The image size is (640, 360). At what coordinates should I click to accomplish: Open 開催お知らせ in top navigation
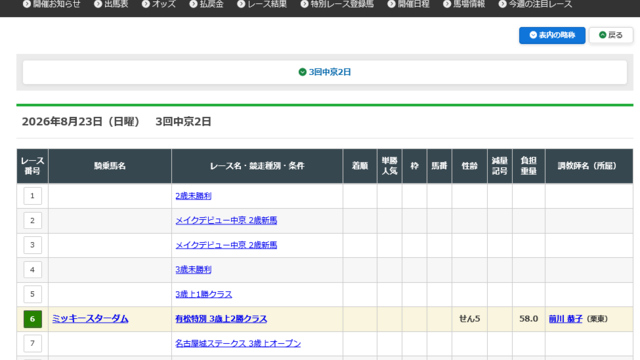(x=51, y=4)
